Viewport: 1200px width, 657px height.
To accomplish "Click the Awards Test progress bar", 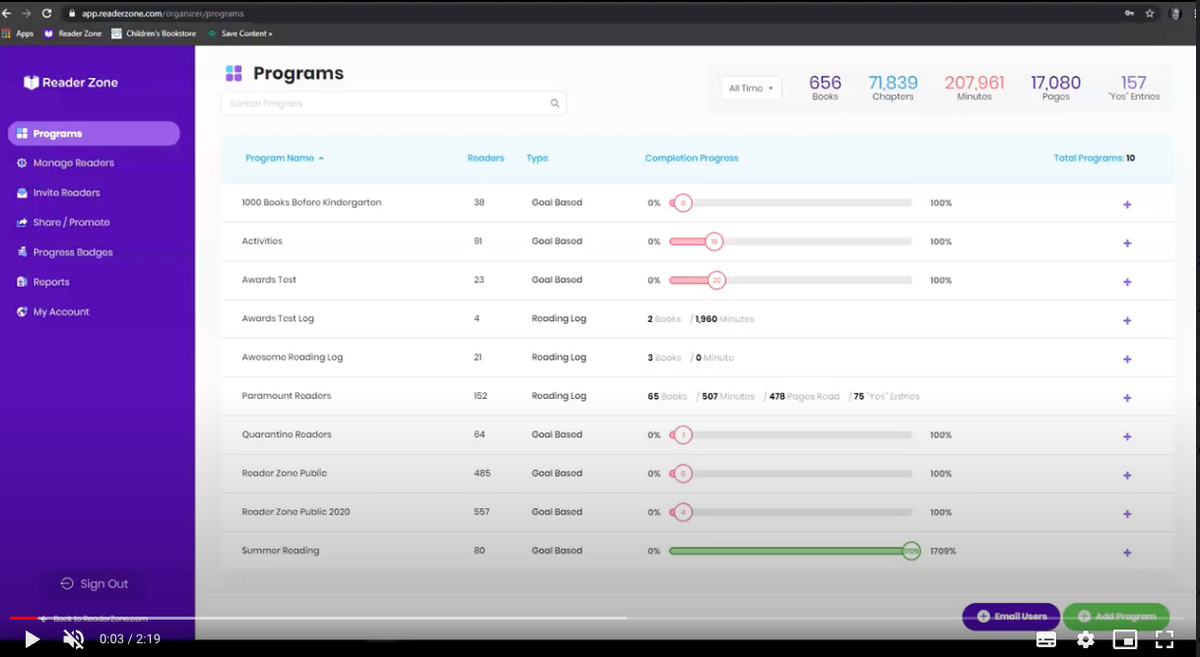I will tap(790, 280).
